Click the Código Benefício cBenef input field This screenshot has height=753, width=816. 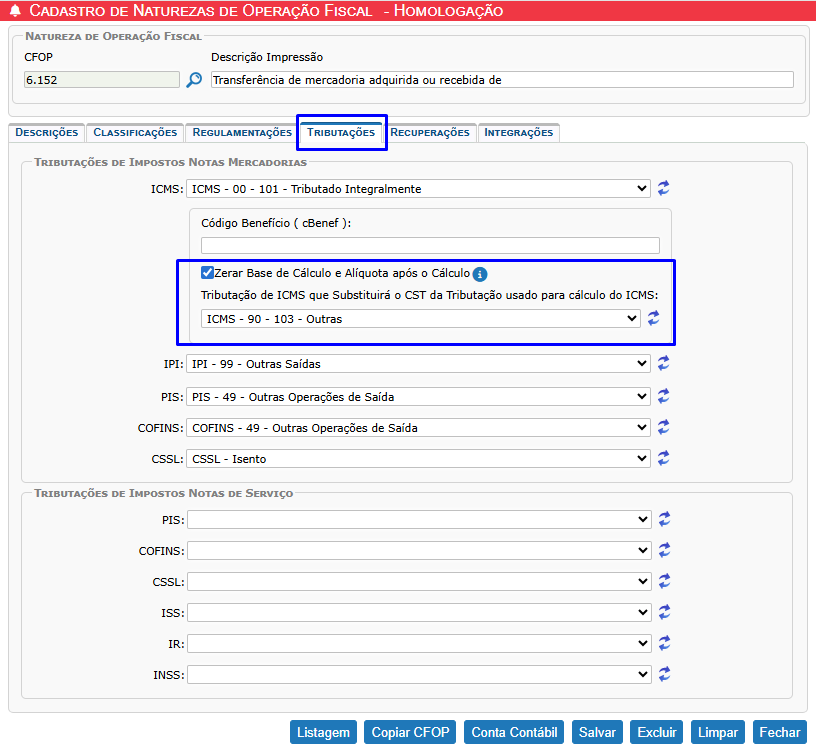tap(430, 245)
